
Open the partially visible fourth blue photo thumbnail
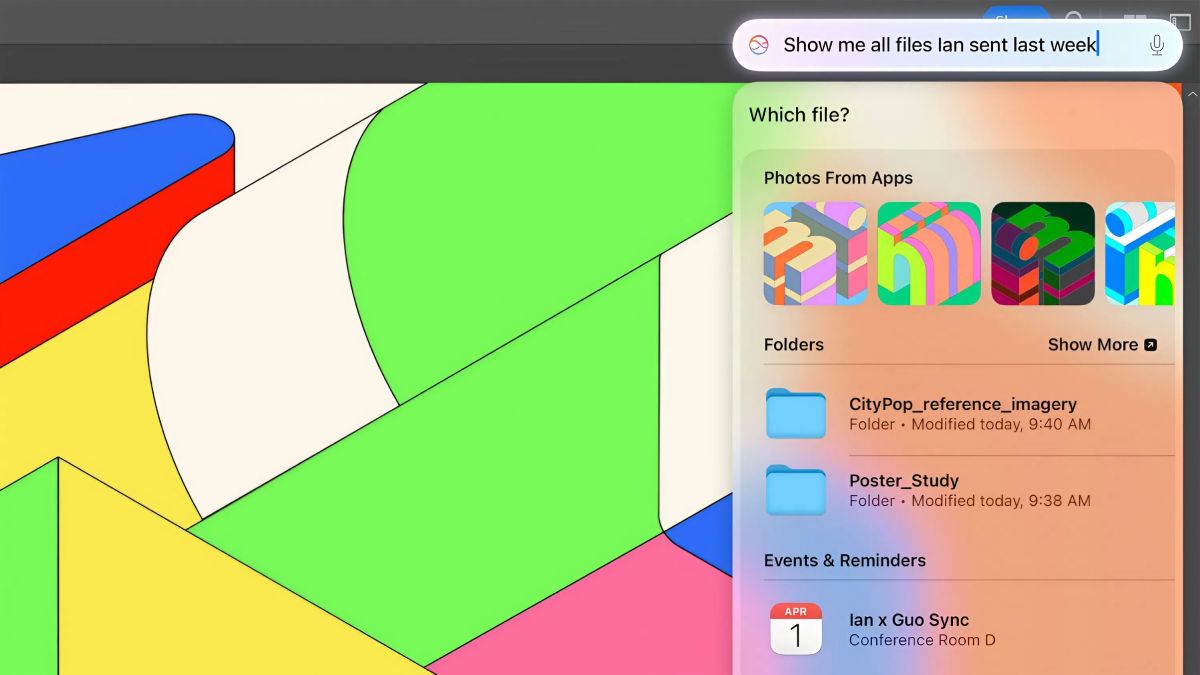pos(1140,253)
